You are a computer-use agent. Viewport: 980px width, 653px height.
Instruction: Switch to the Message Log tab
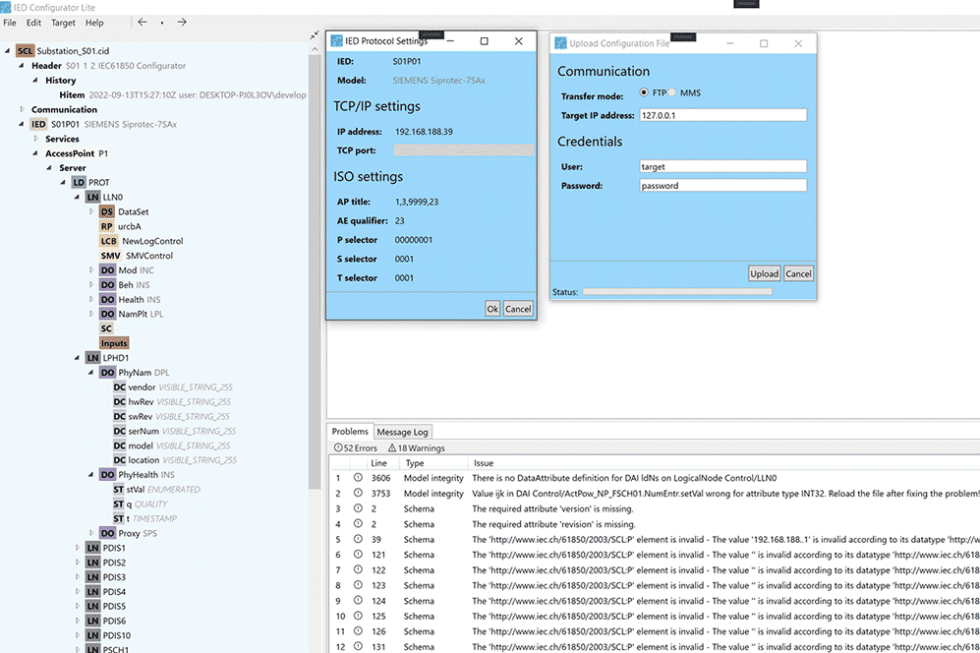tap(402, 431)
